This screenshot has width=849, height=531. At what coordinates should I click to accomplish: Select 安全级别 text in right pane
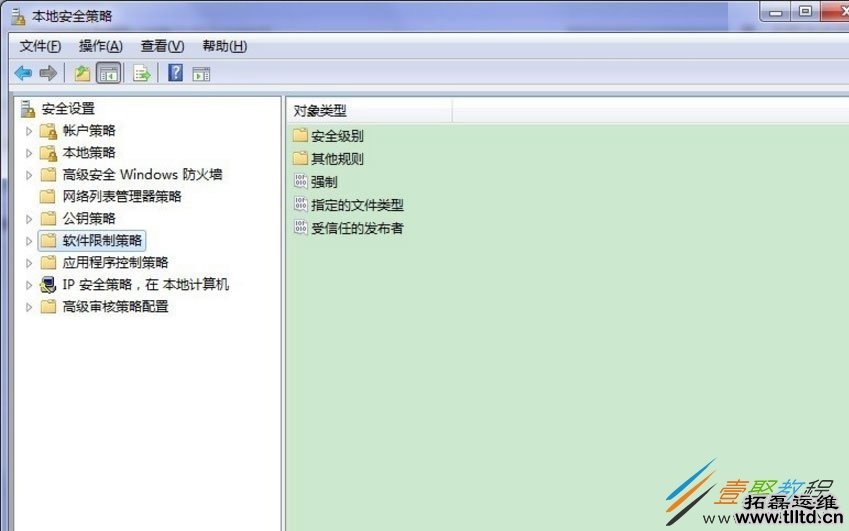coord(337,136)
